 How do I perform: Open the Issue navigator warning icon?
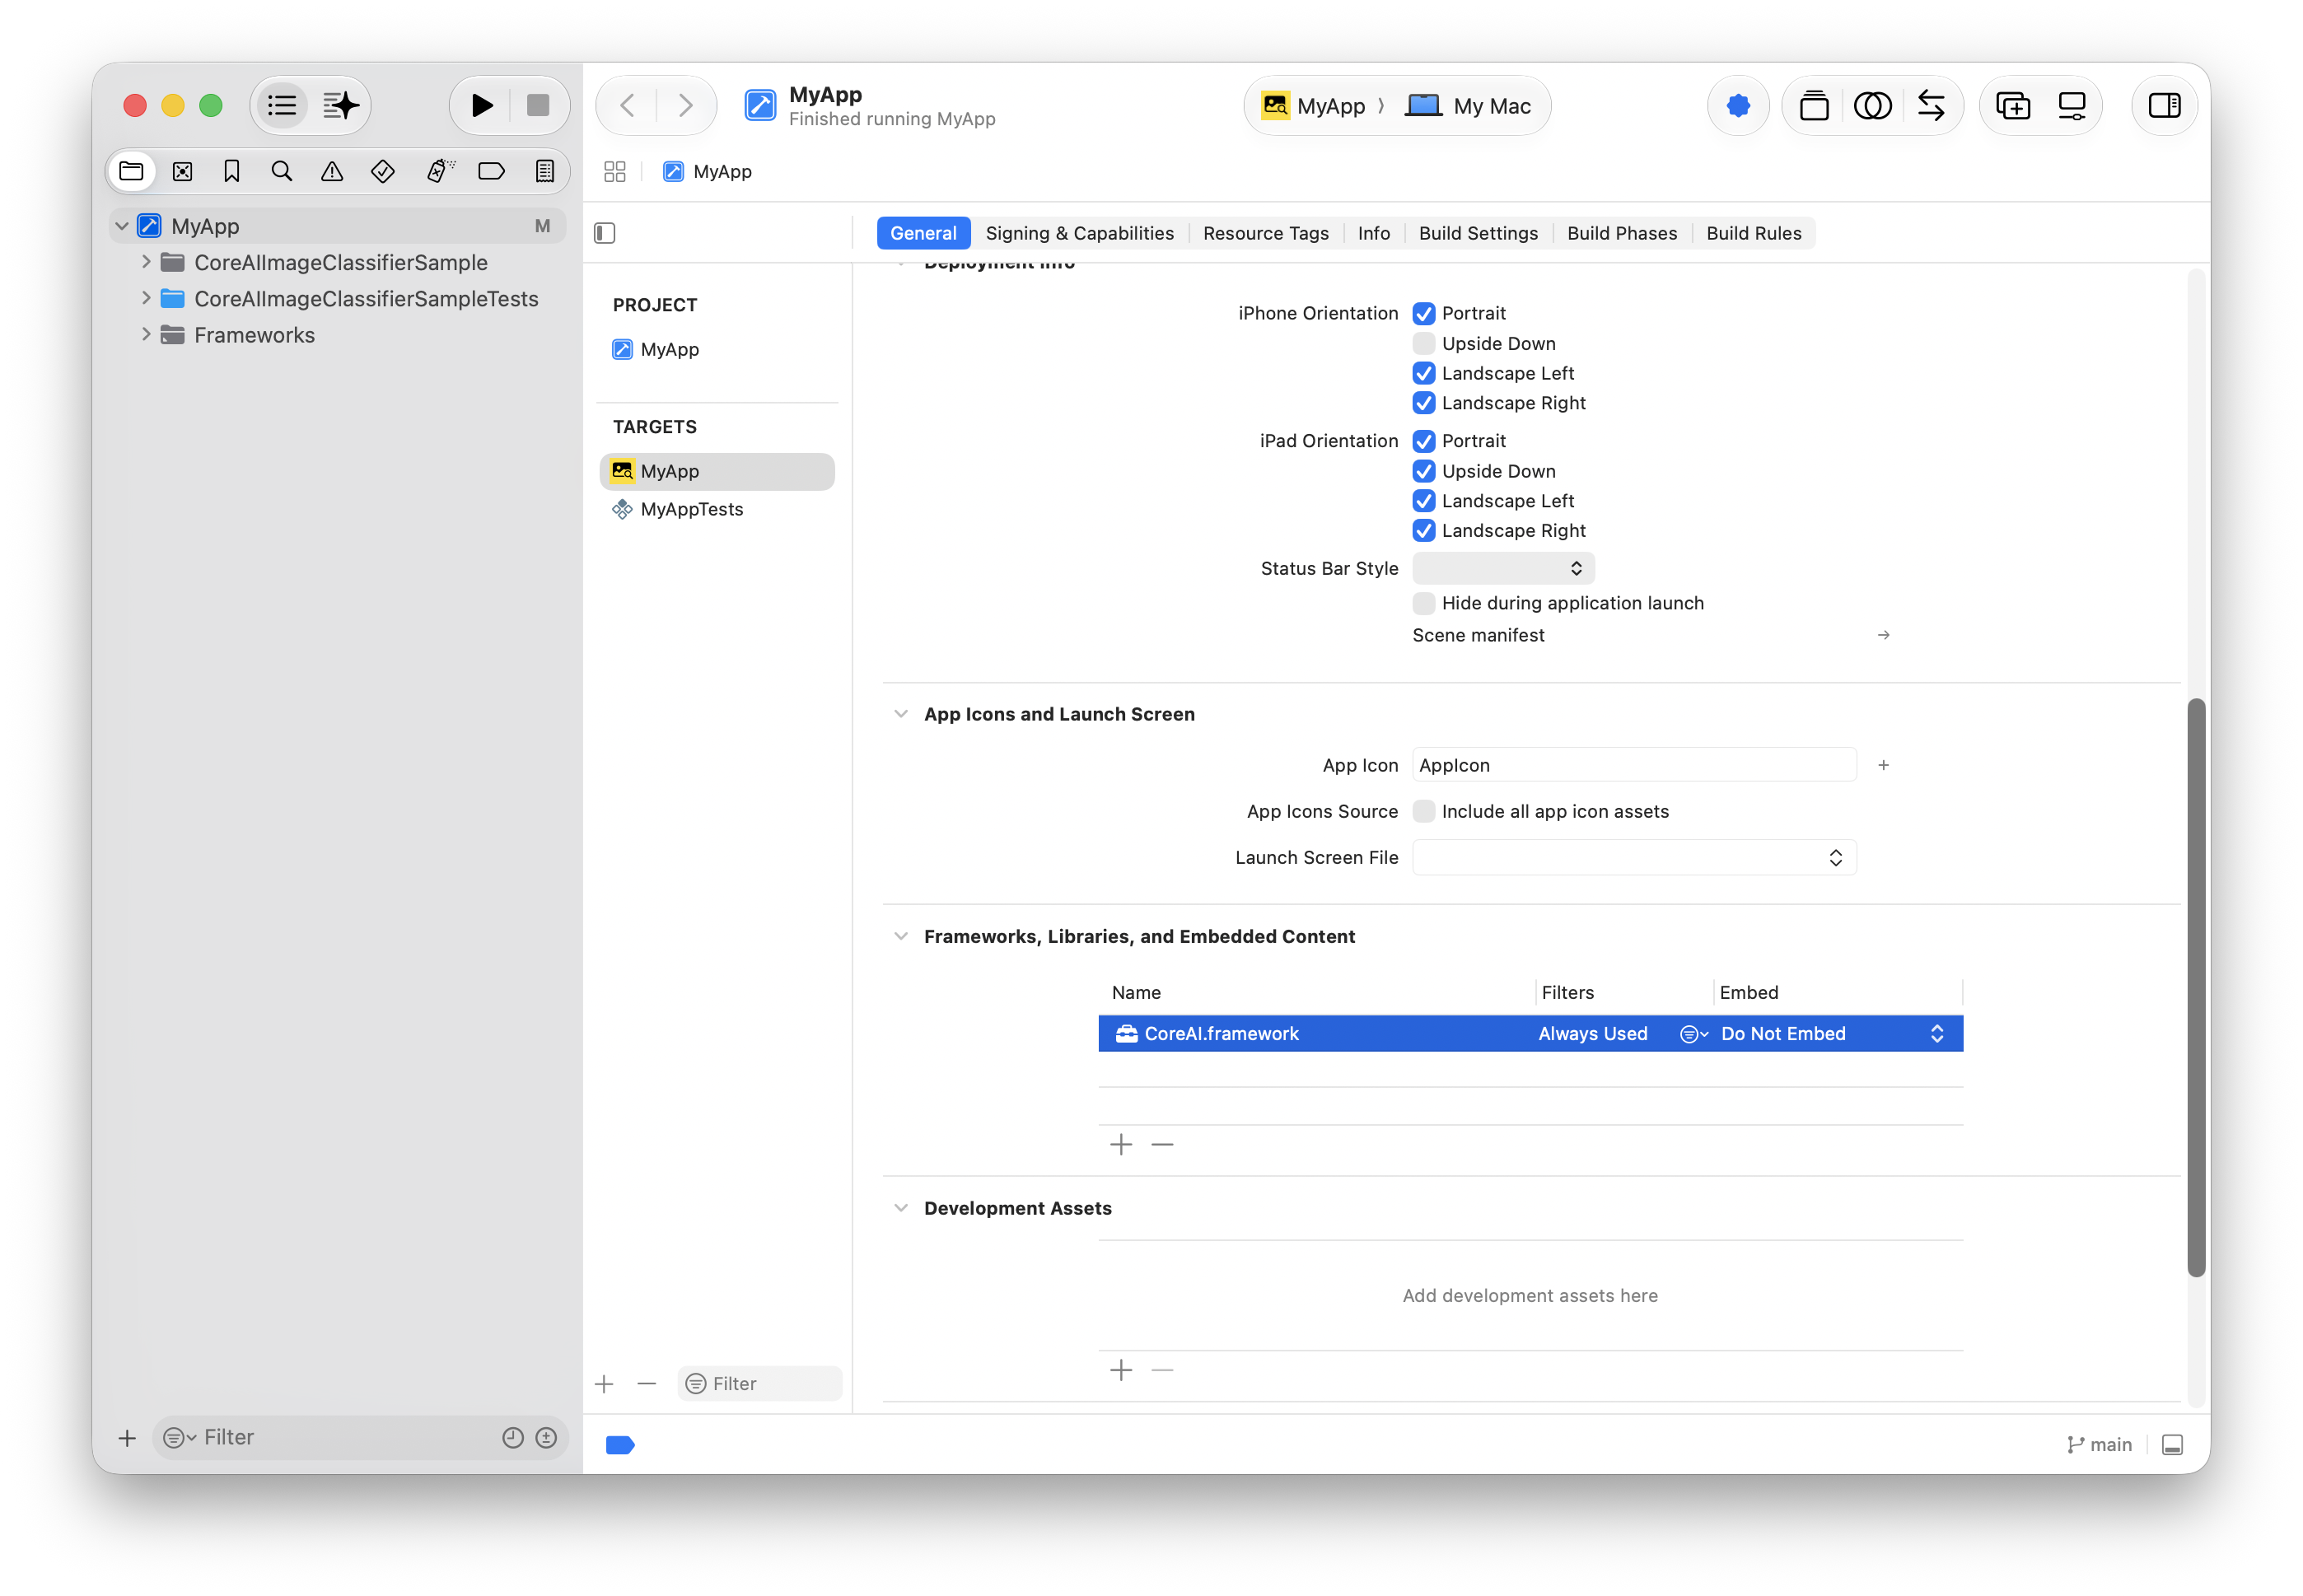click(332, 171)
